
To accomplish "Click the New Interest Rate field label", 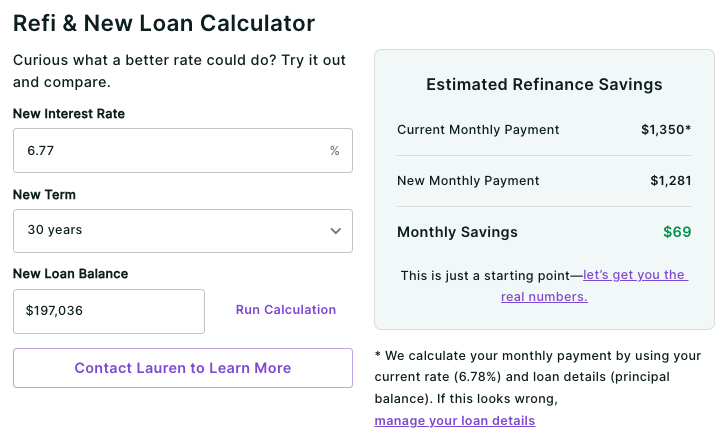I will (69, 114).
